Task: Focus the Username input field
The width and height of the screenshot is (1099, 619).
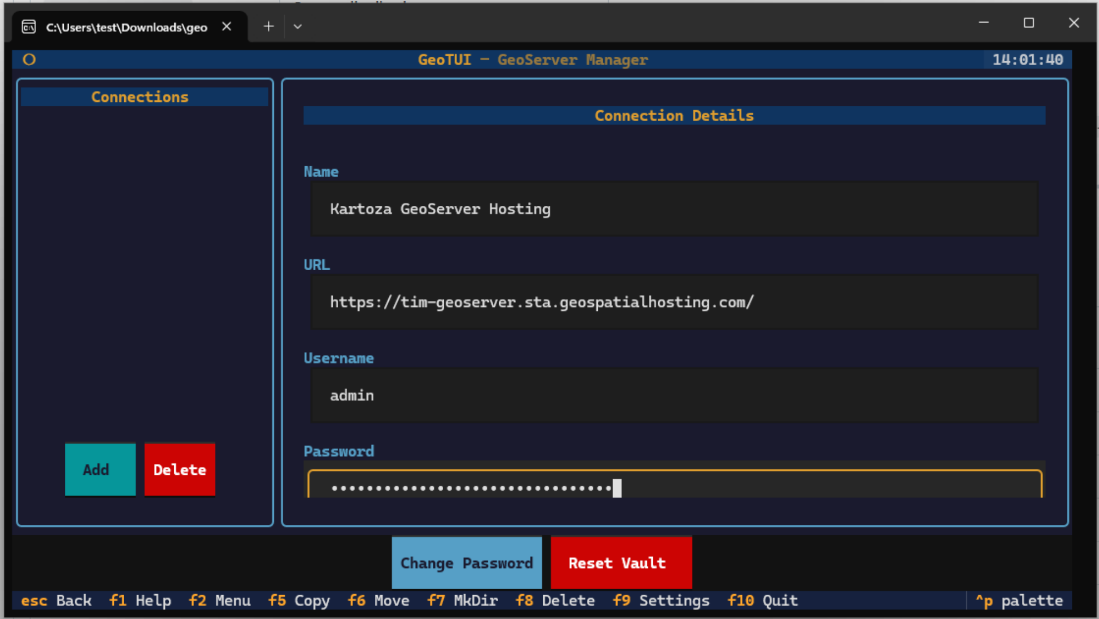Action: [x=674, y=395]
